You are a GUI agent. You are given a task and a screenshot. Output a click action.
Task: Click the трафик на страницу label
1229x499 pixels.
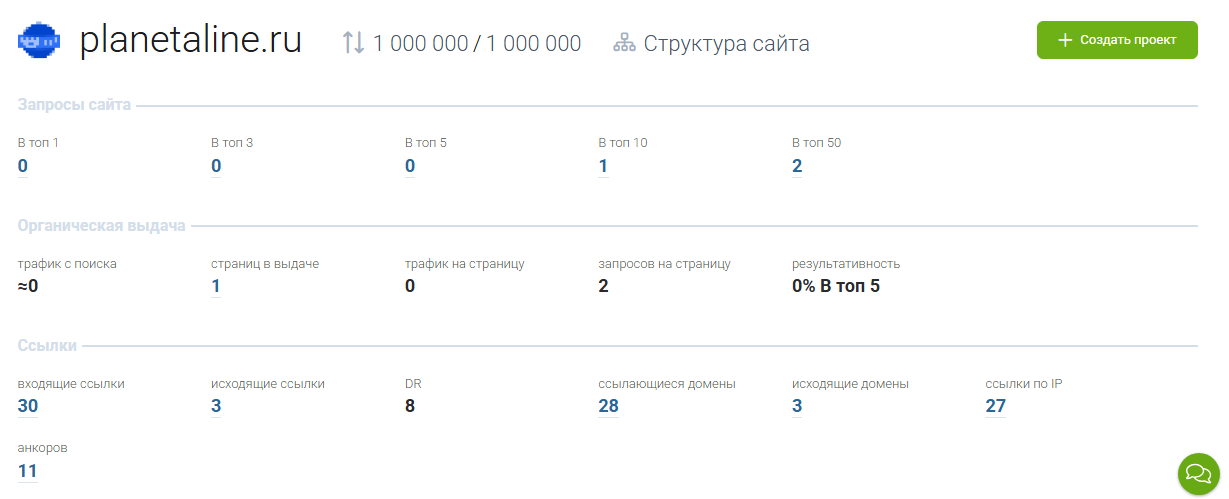tap(465, 264)
